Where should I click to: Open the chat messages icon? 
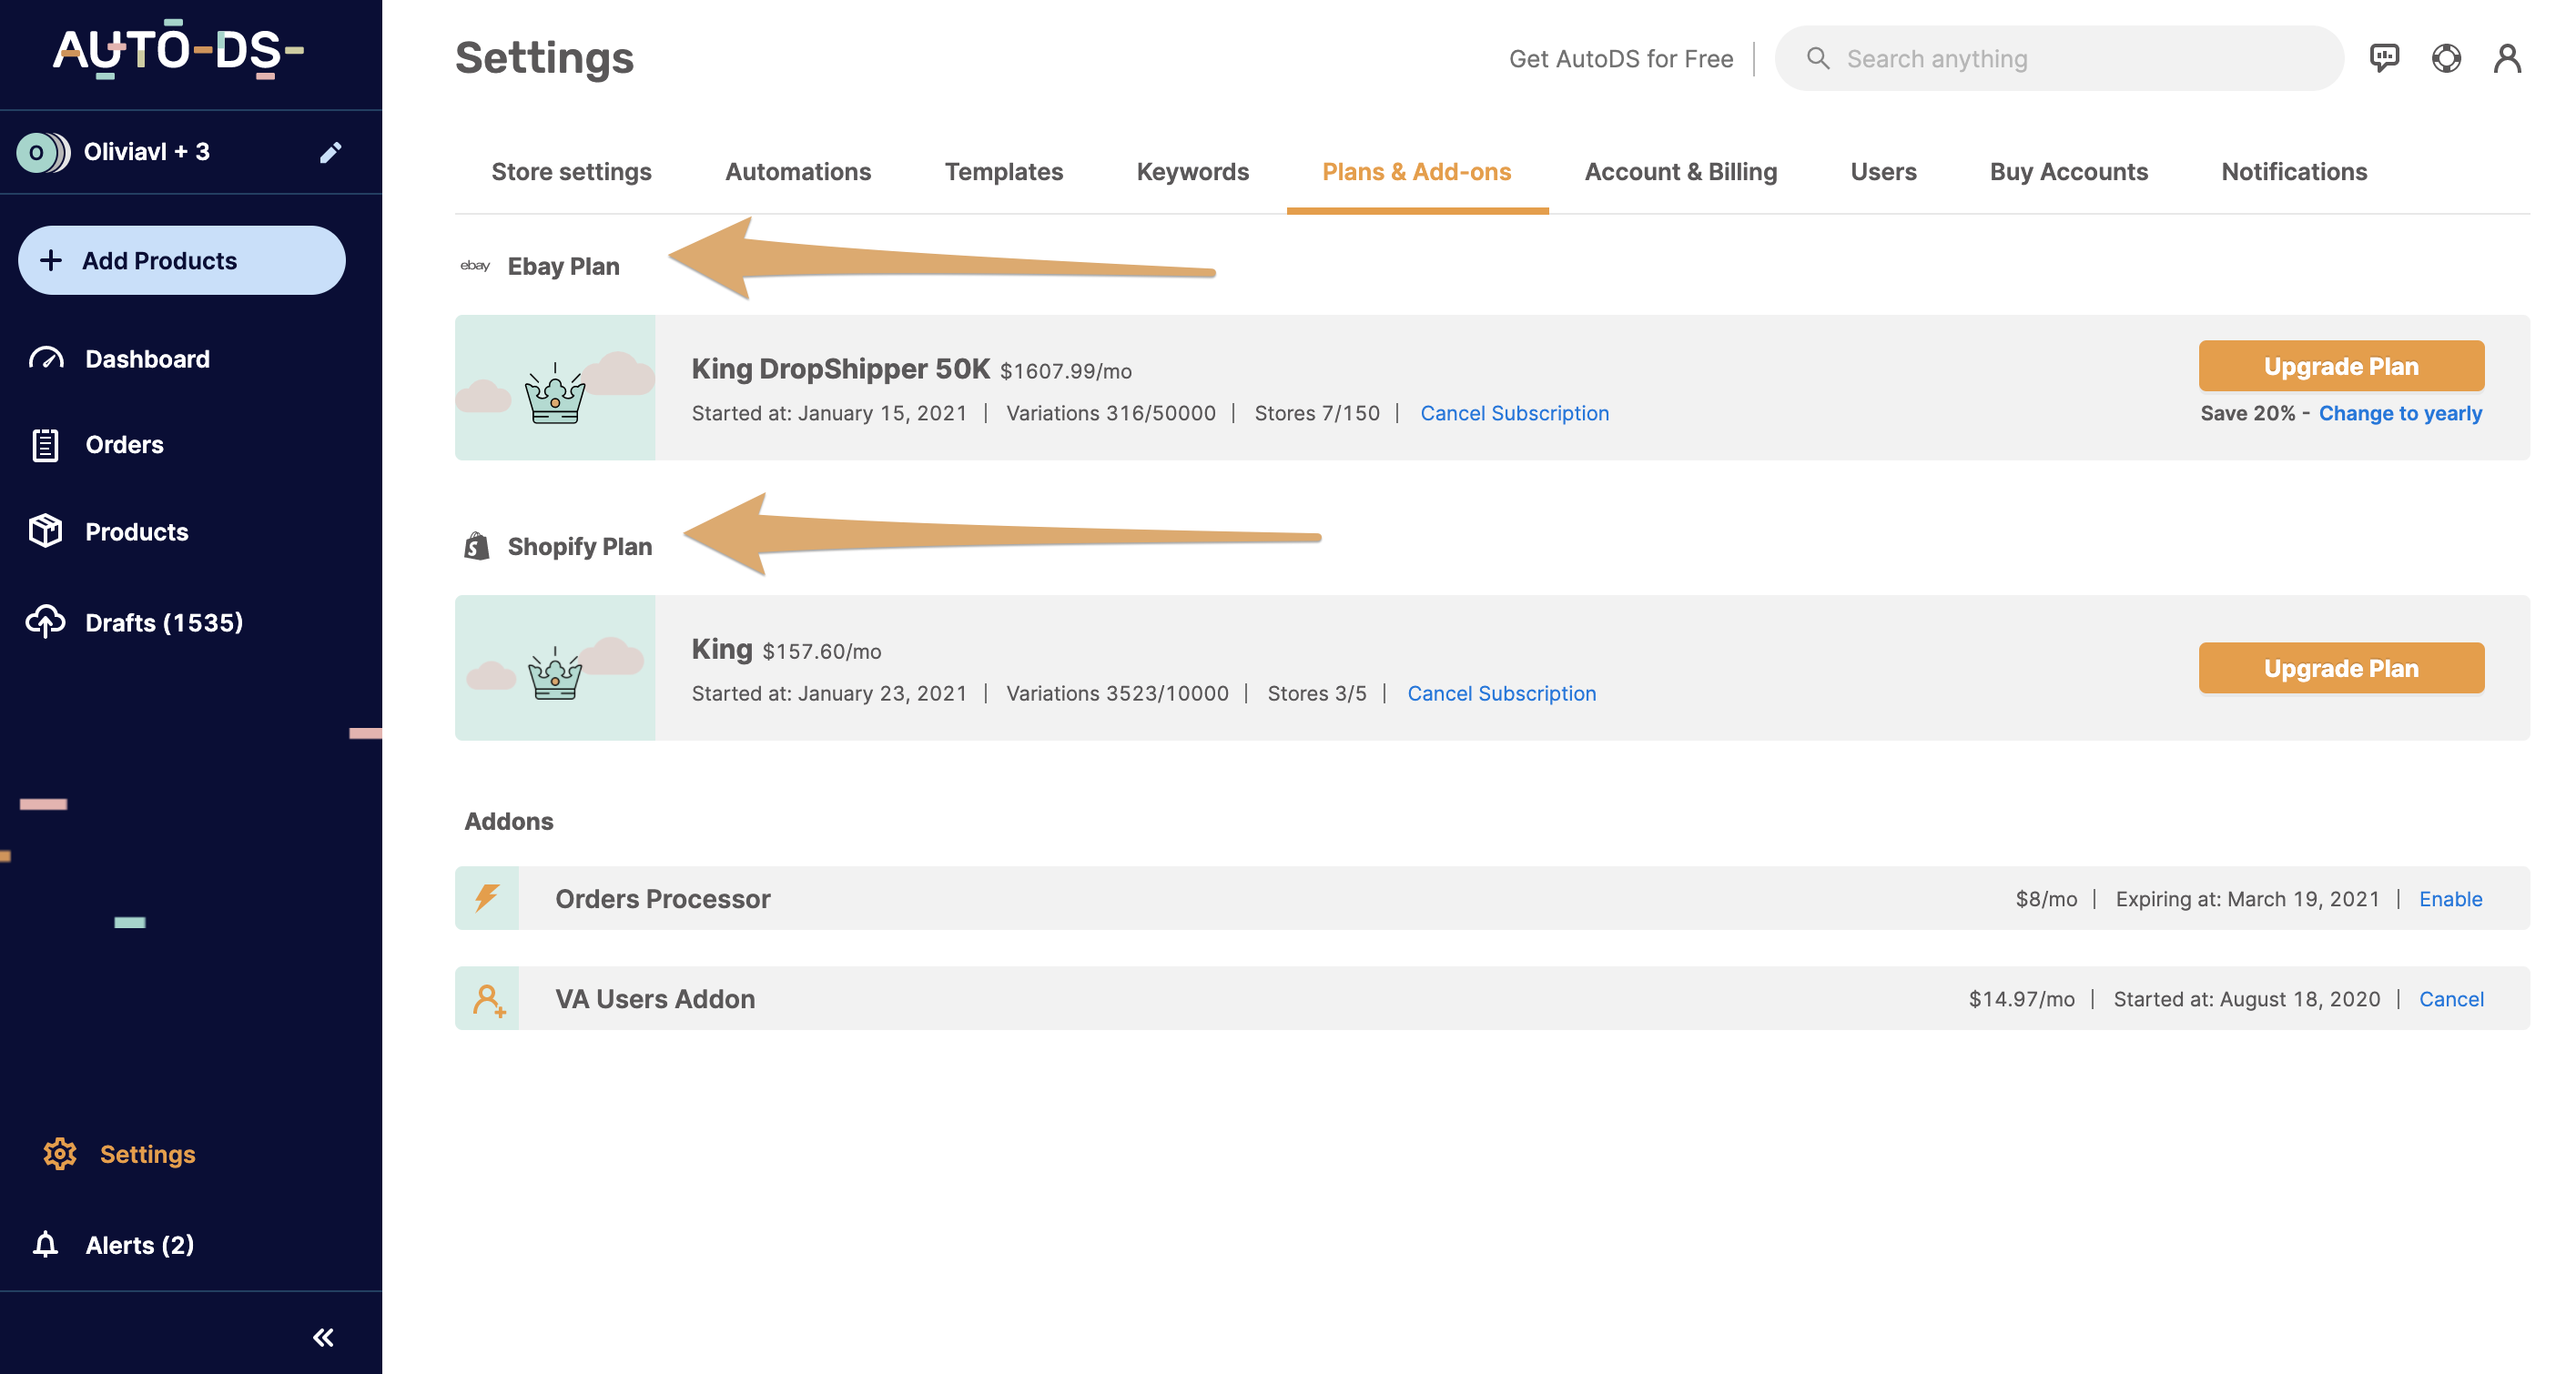2384,58
